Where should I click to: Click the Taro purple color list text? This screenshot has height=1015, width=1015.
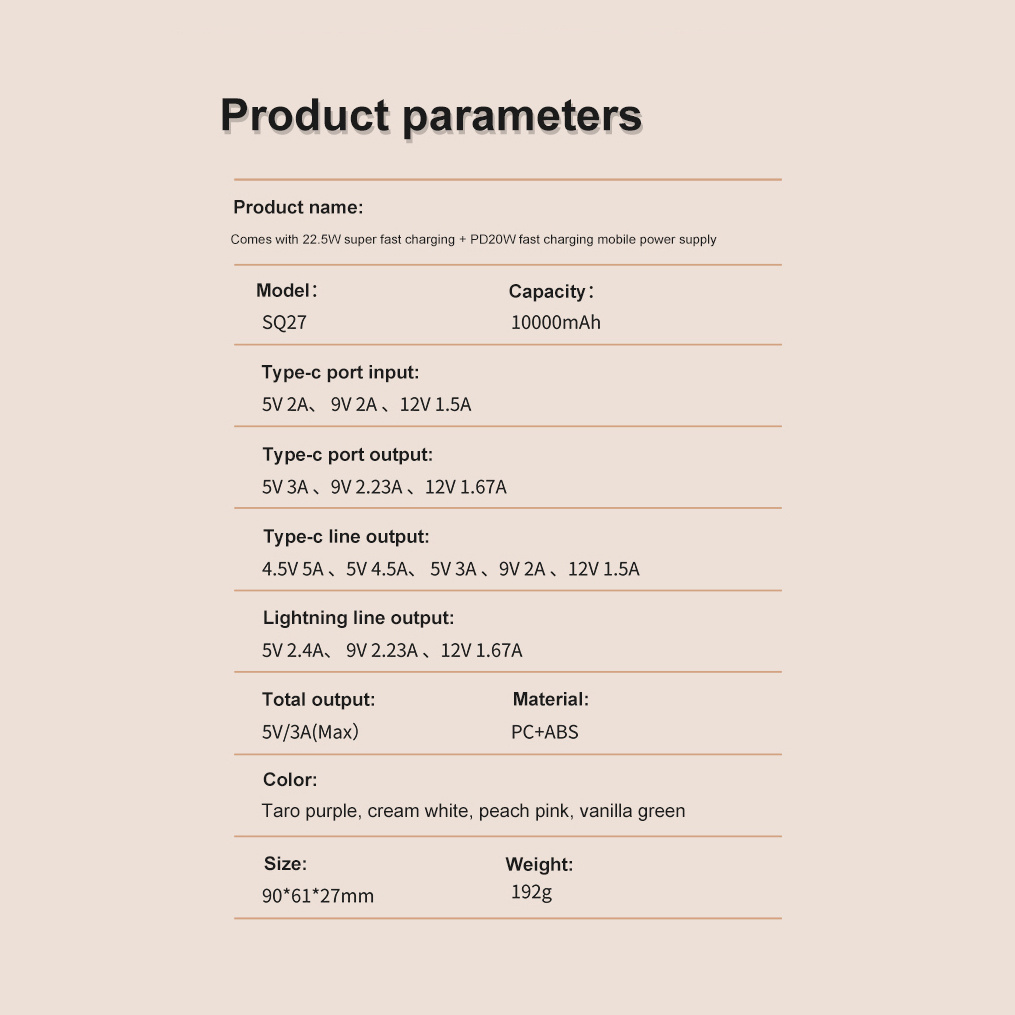coord(473,811)
